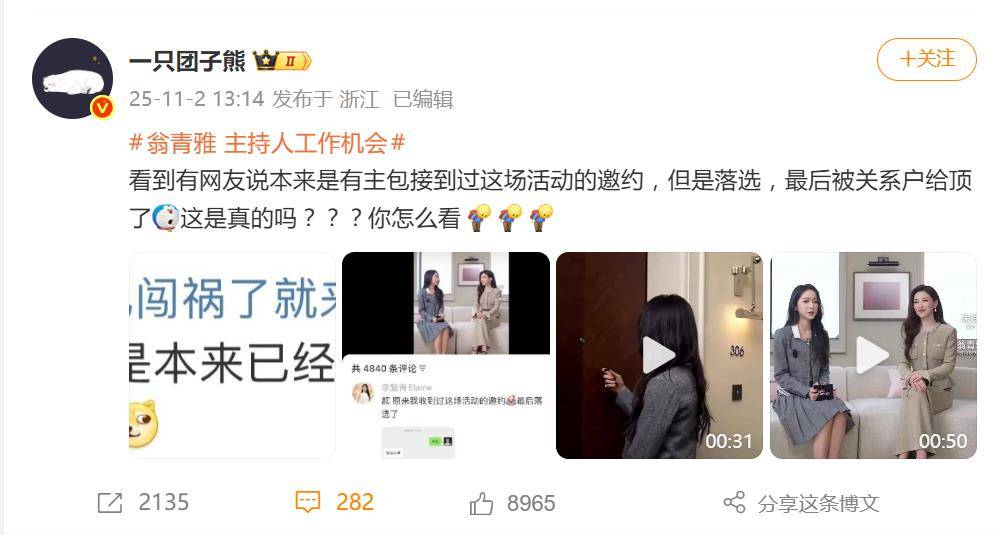Play the 00:50 interview video
1002x535 pixels.
coord(873,355)
